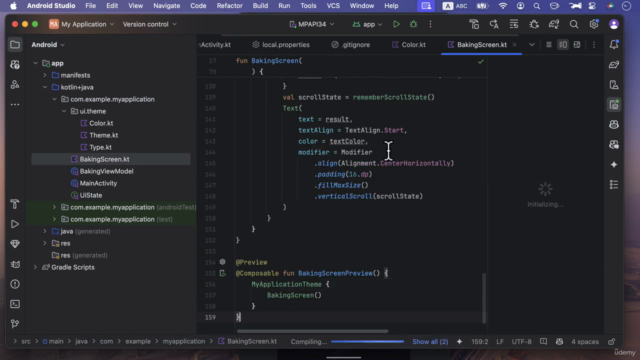Select BakingViewModel in project tree
This screenshot has height=360, width=640.
(106, 171)
